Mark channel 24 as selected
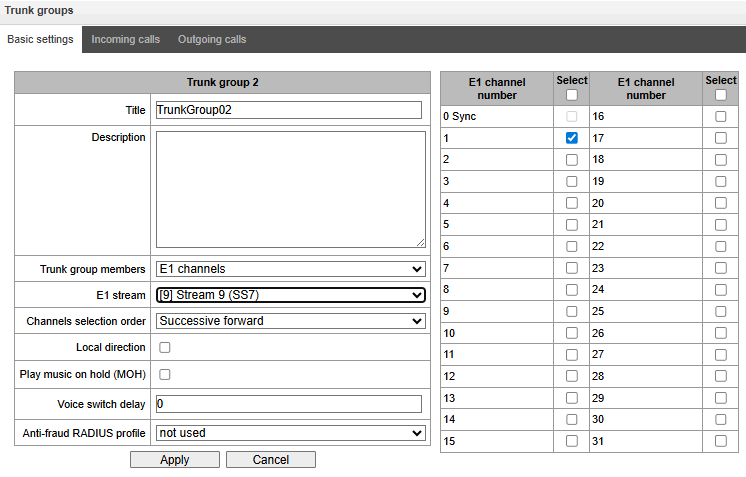 pyautogui.click(x=721, y=289)
